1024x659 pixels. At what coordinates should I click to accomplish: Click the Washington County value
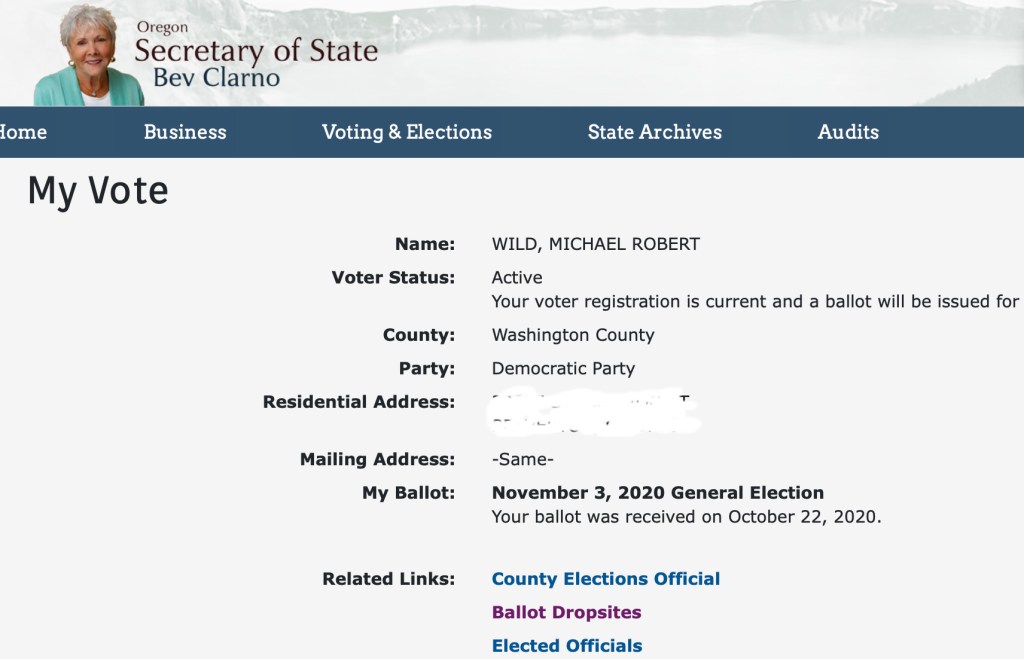pyautogui.click(x=573, y=335)
